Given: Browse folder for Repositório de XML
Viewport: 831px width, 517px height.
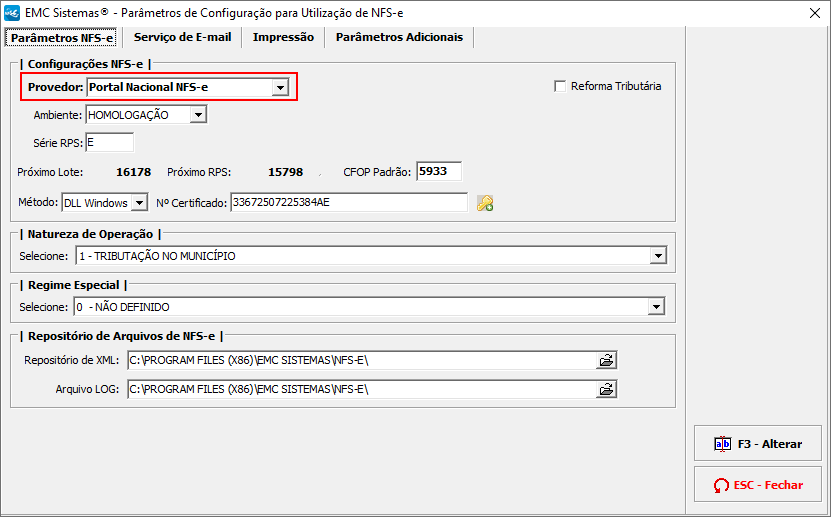Looking at the screenshot, I should (606, 361).
